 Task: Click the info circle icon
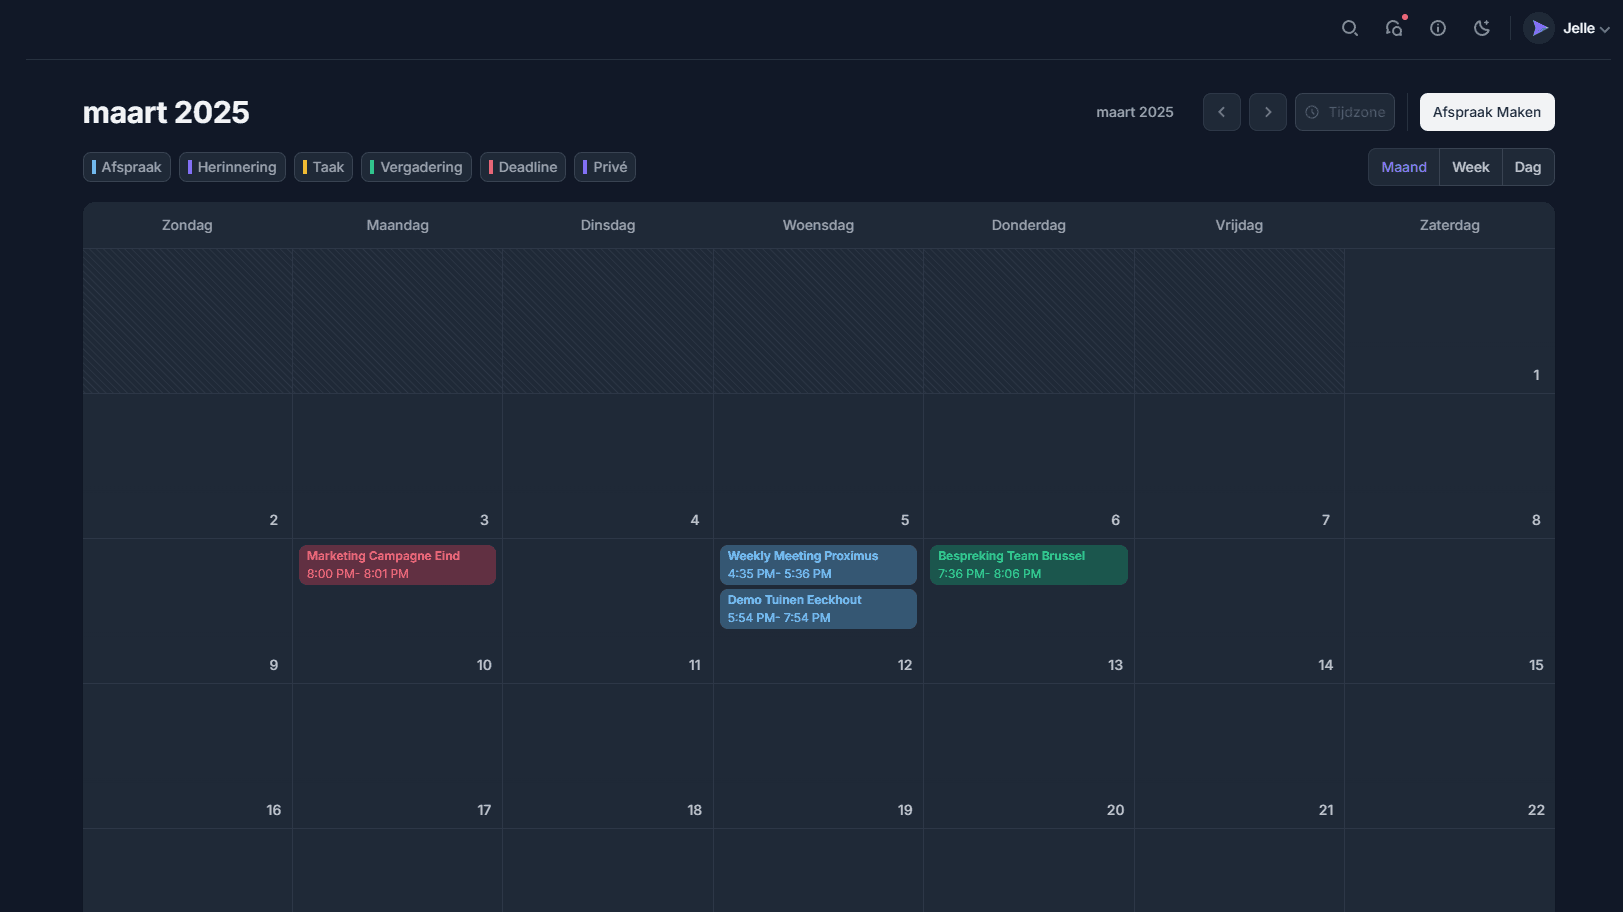(1438, 28)
